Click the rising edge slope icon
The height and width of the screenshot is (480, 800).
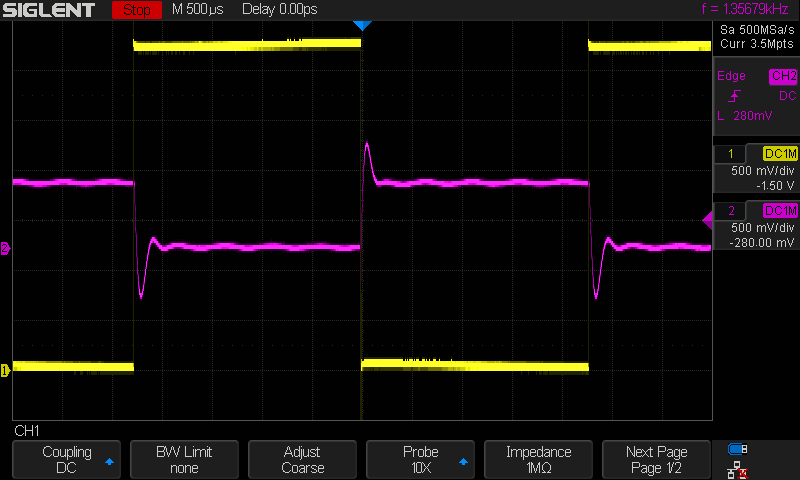(x=734, y=96)
